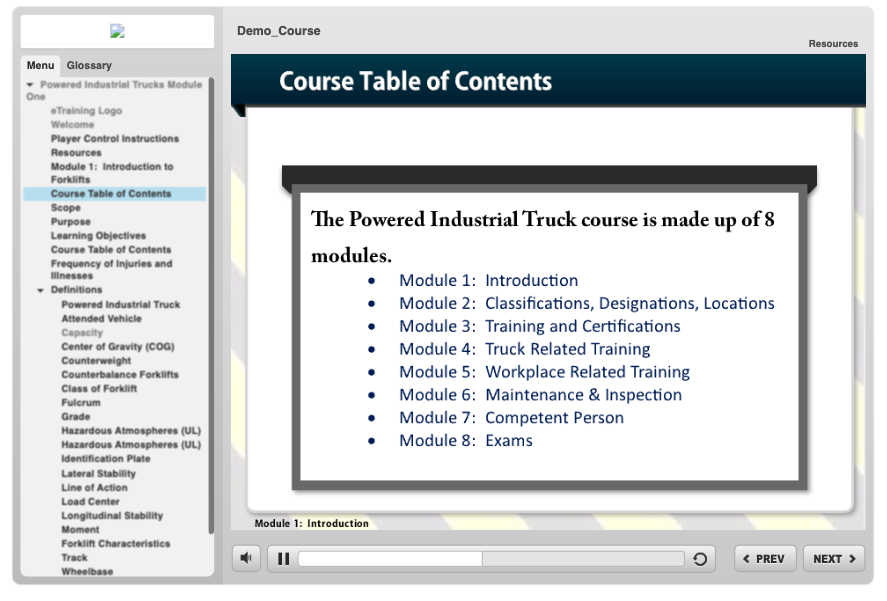The height and width of the screenshot is (601, 887).
Task: Collapse the Definitions section arrow
Action: point(41,290)
